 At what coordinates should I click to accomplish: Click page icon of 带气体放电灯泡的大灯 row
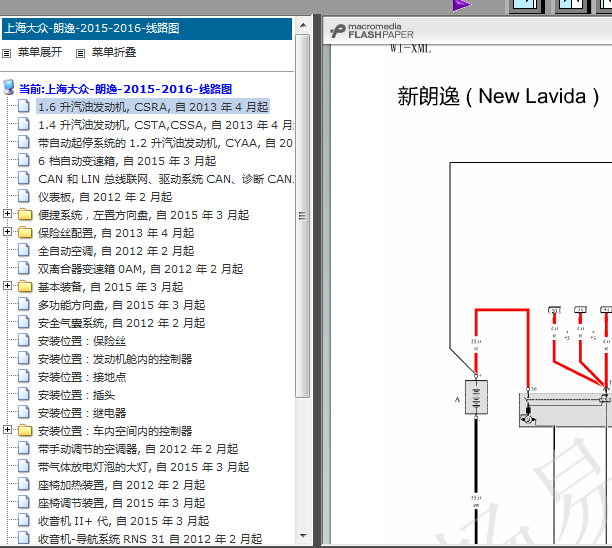[24, 466]
